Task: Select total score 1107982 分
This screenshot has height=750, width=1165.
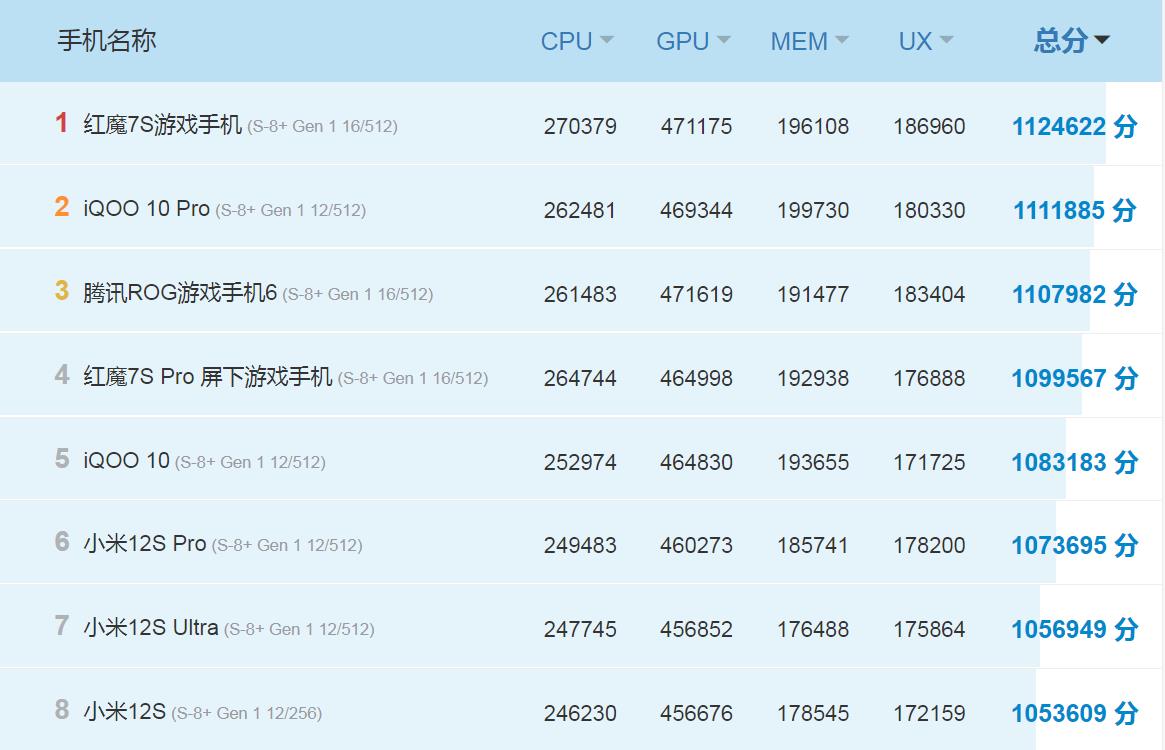Action: point(1074,294)
